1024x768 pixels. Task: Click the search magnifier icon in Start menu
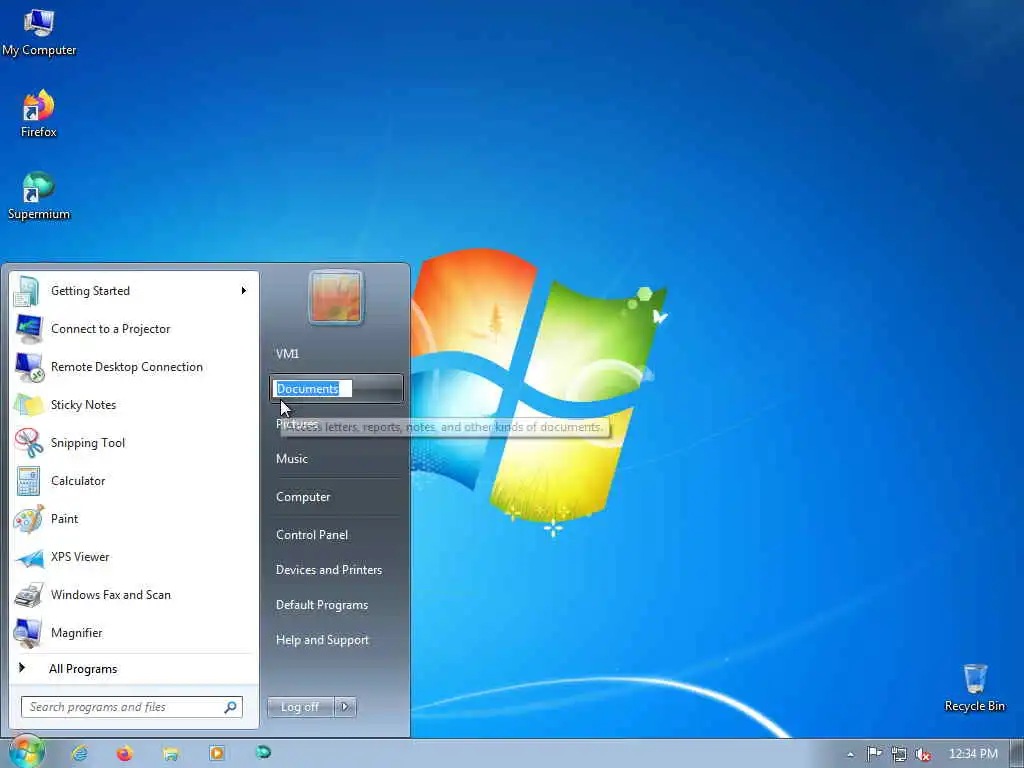point(231,707)
